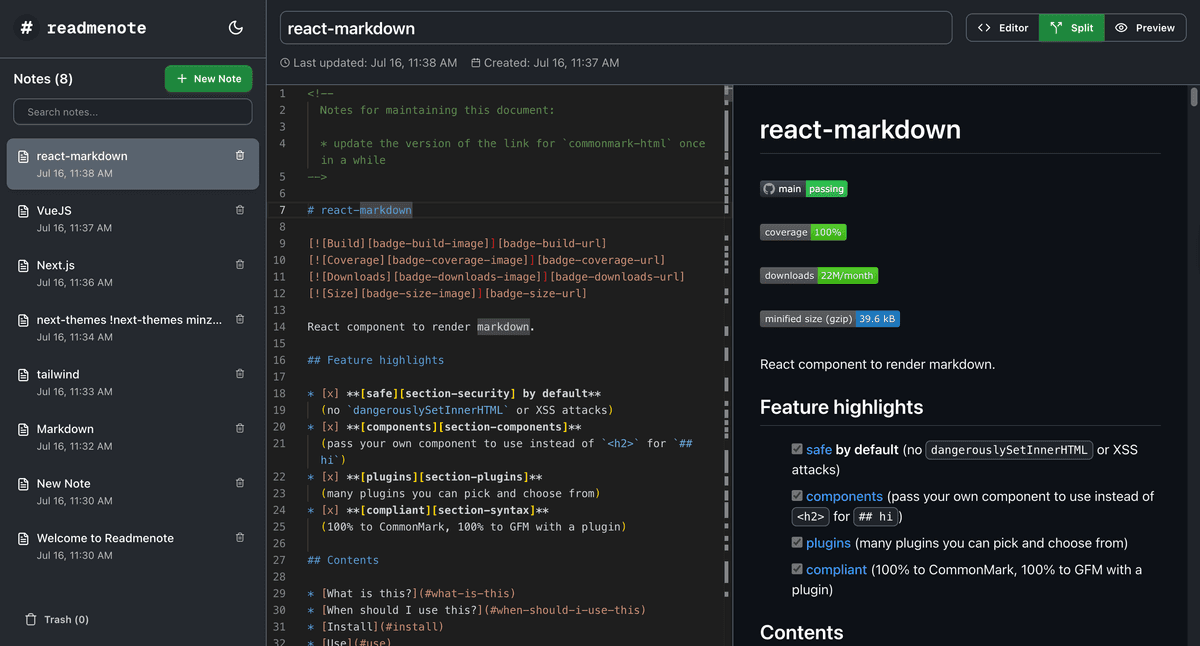The image size is (1200, 646).
Task: Follow the 'plugins' link in preview
Action: click(828, 543)
